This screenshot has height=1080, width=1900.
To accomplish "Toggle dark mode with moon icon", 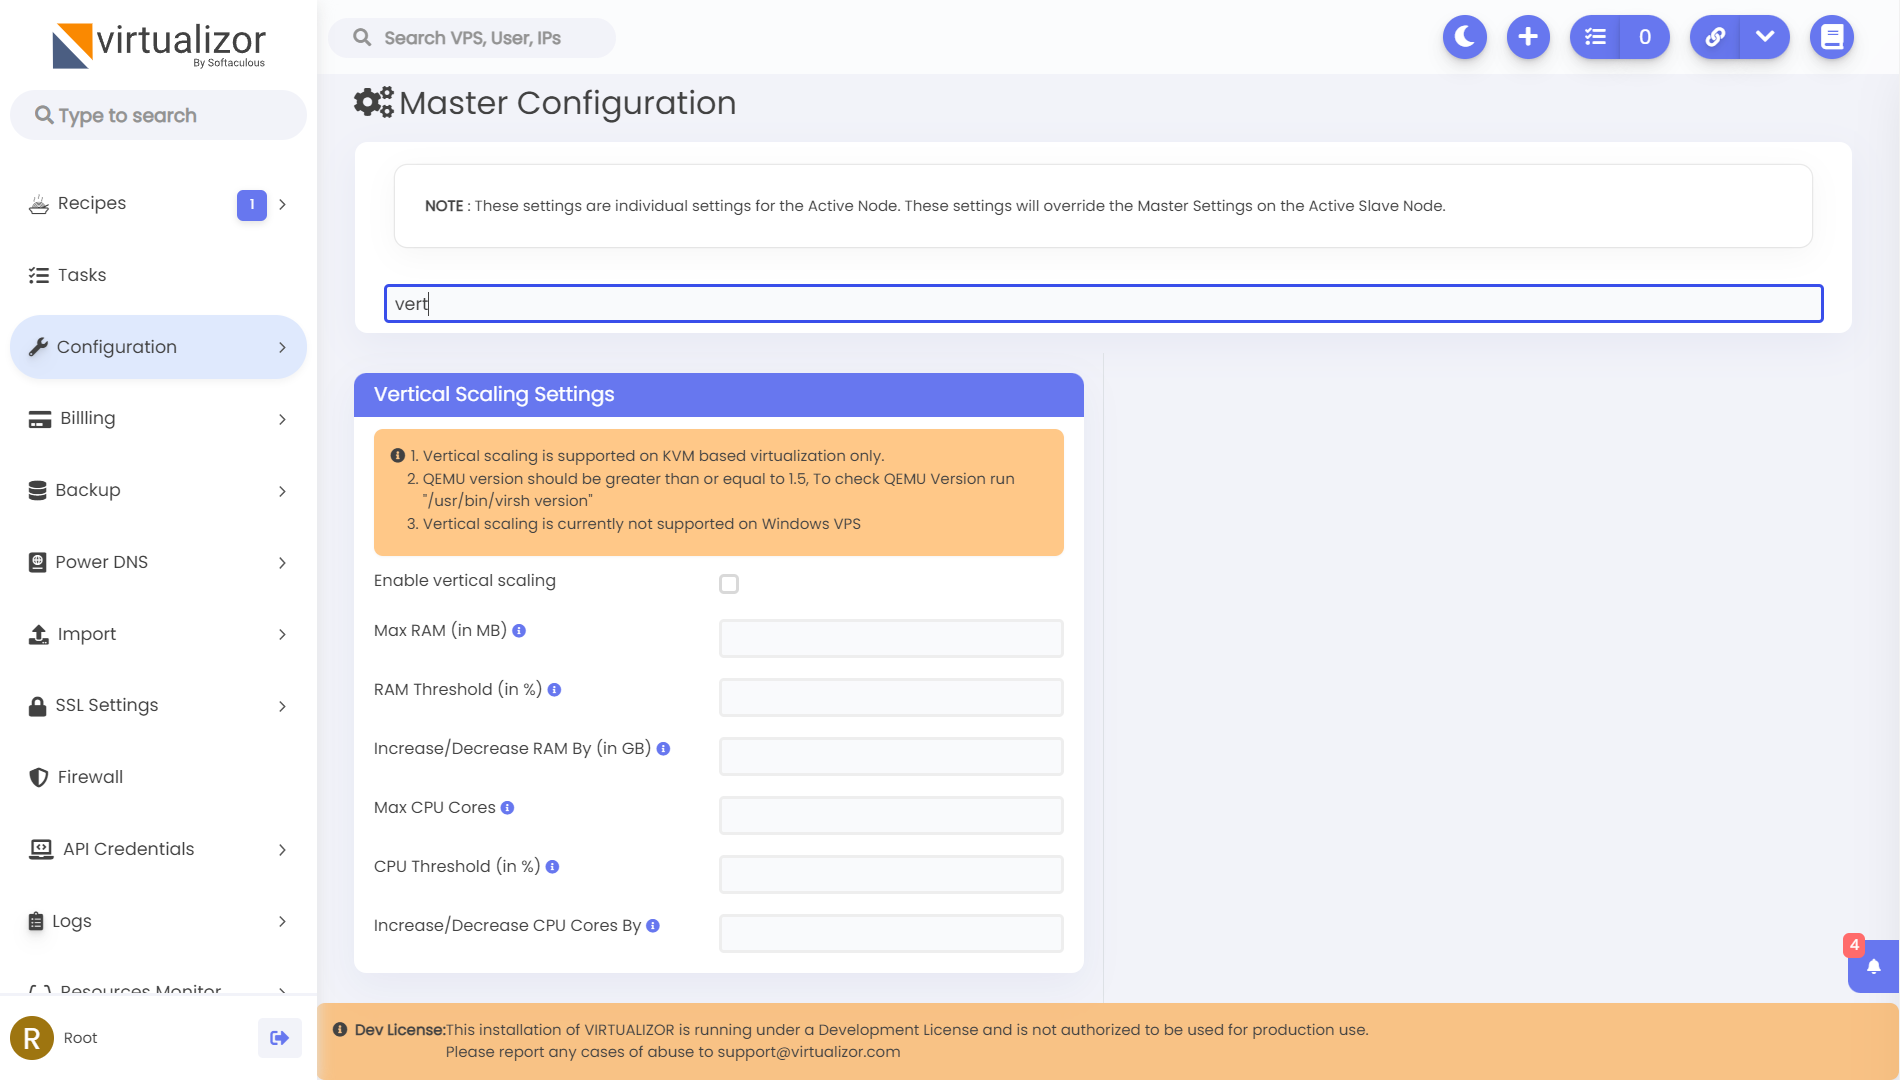I will pos(1465,37).
